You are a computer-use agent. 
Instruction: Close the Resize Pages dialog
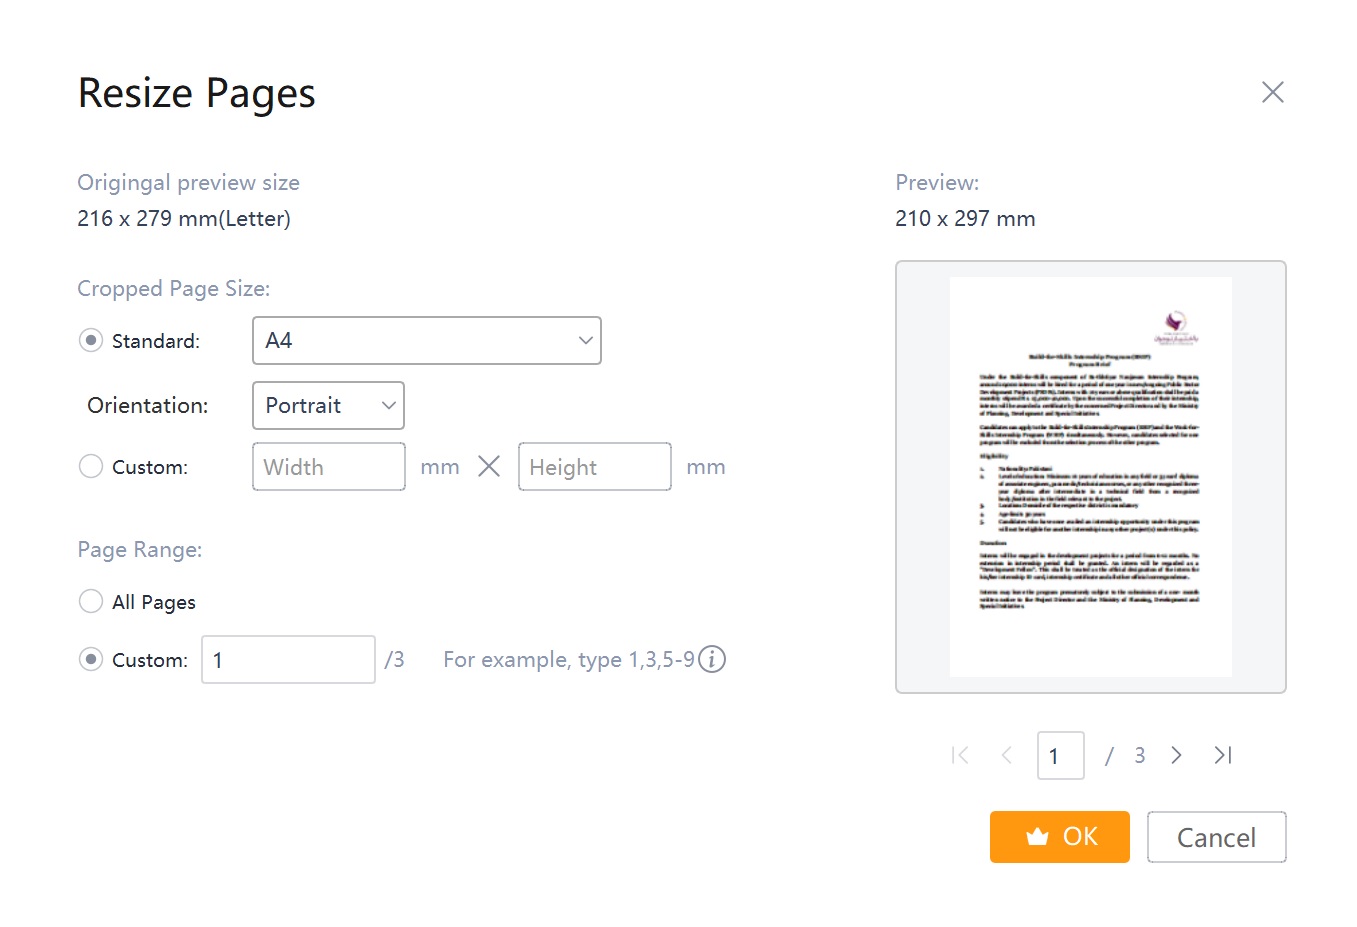(1272, 93)
